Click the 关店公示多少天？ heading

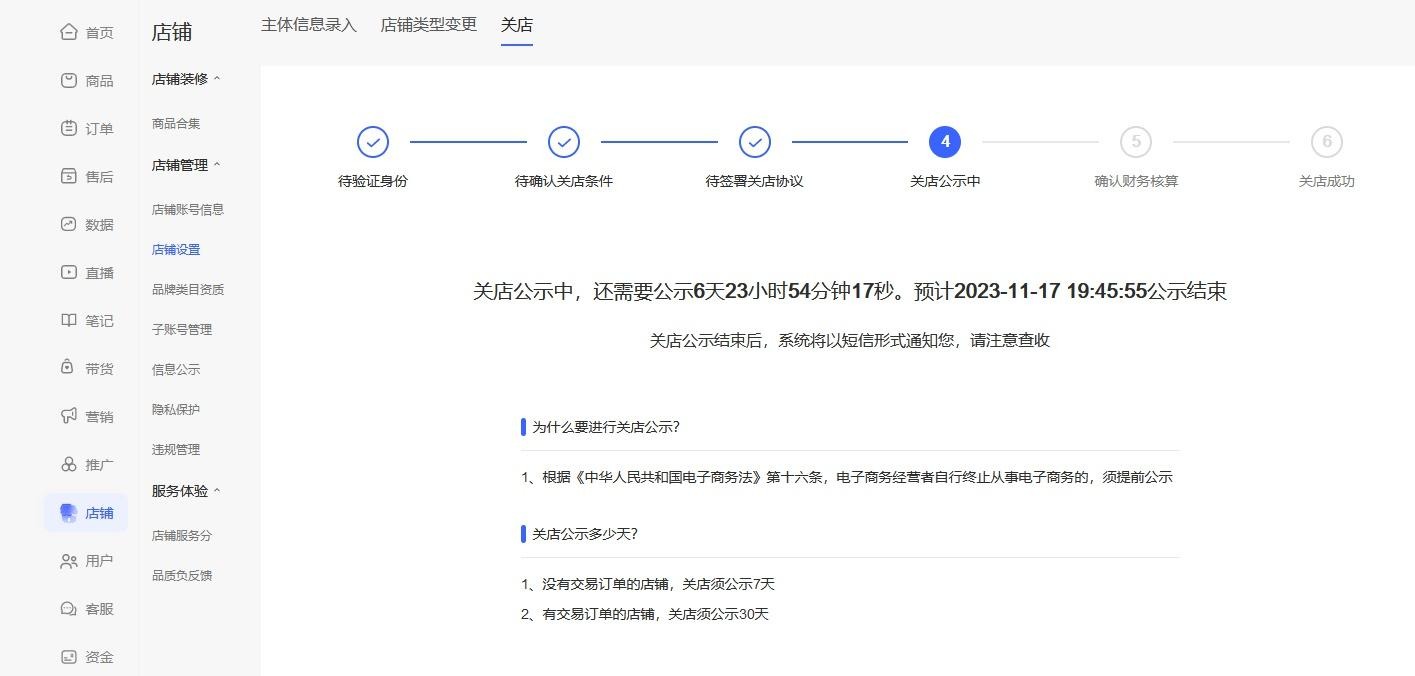click(x=585, y=534)
